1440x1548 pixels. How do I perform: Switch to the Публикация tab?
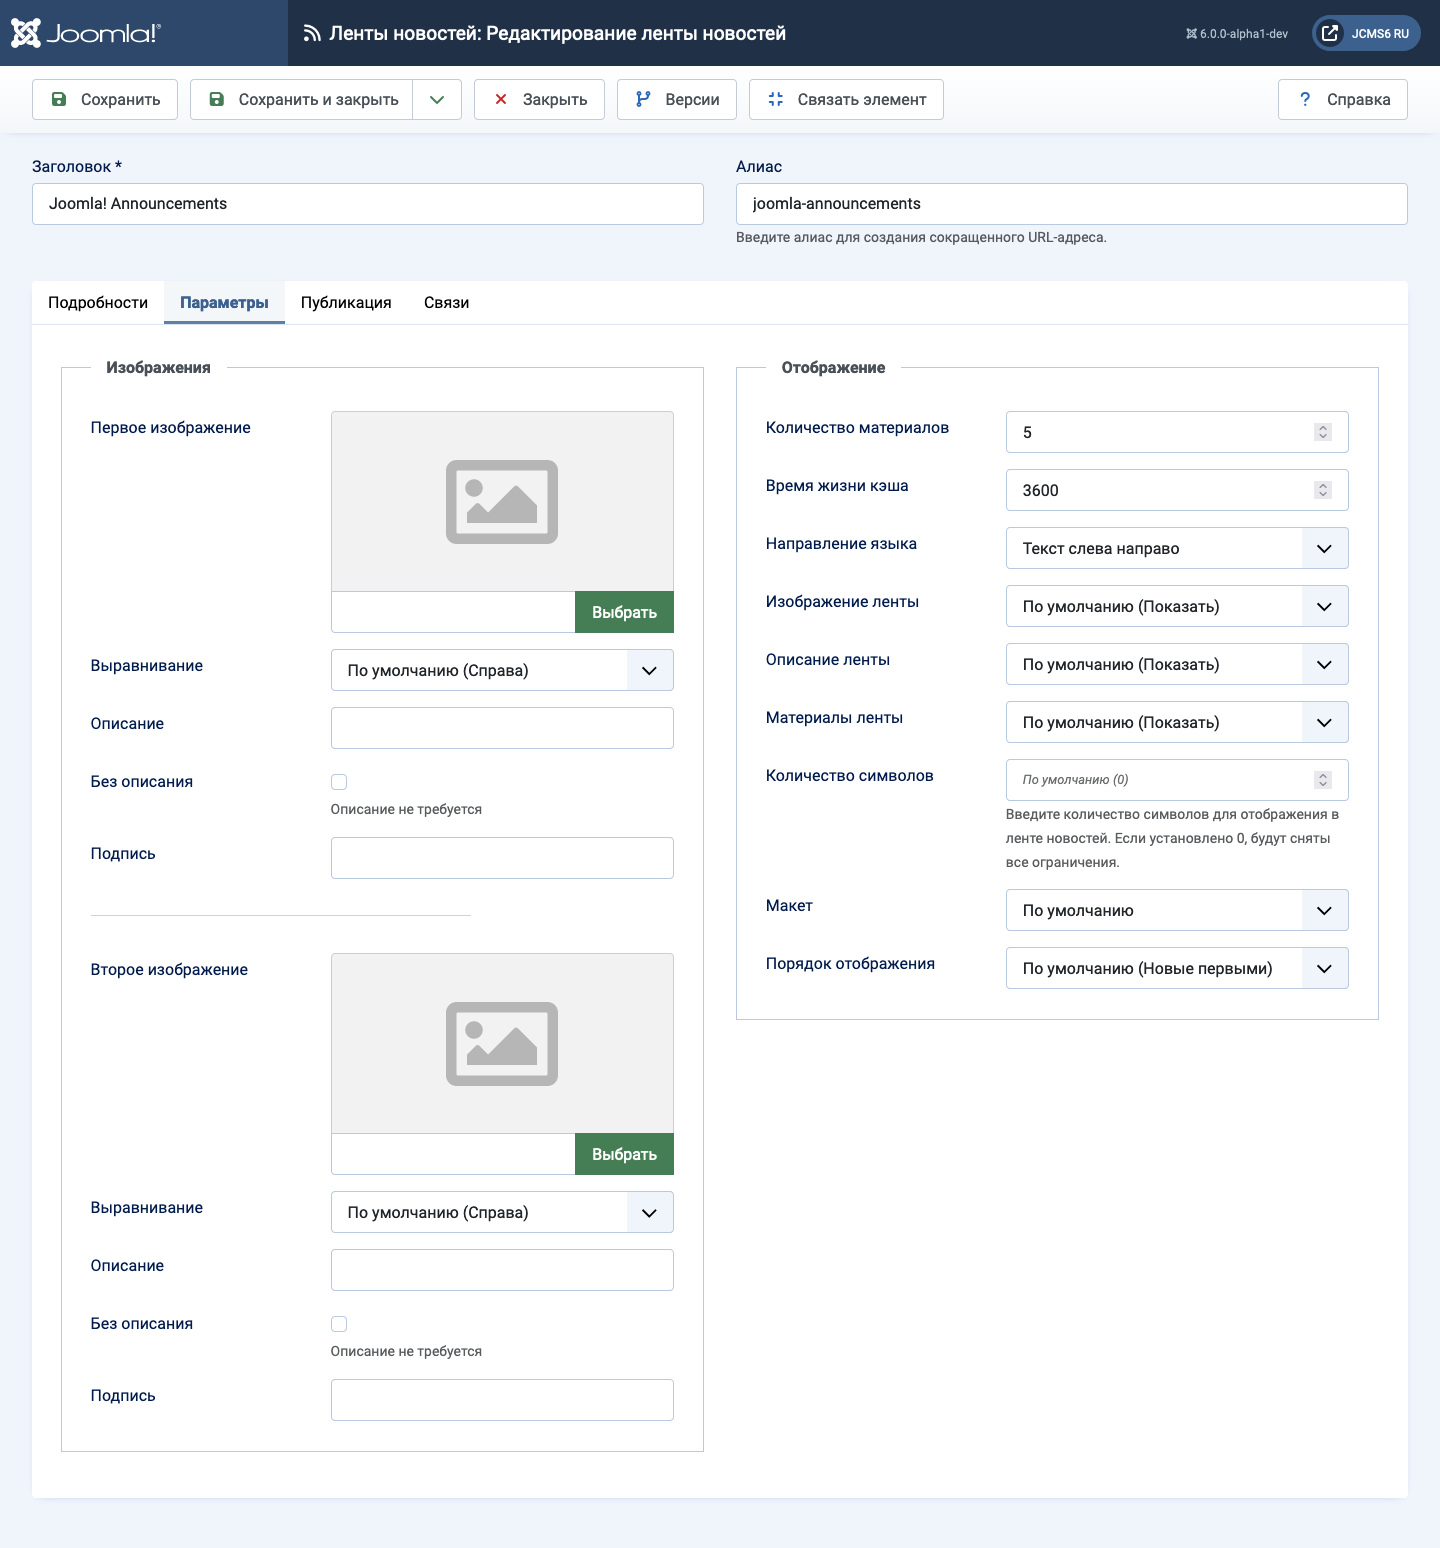click(346, 302)
